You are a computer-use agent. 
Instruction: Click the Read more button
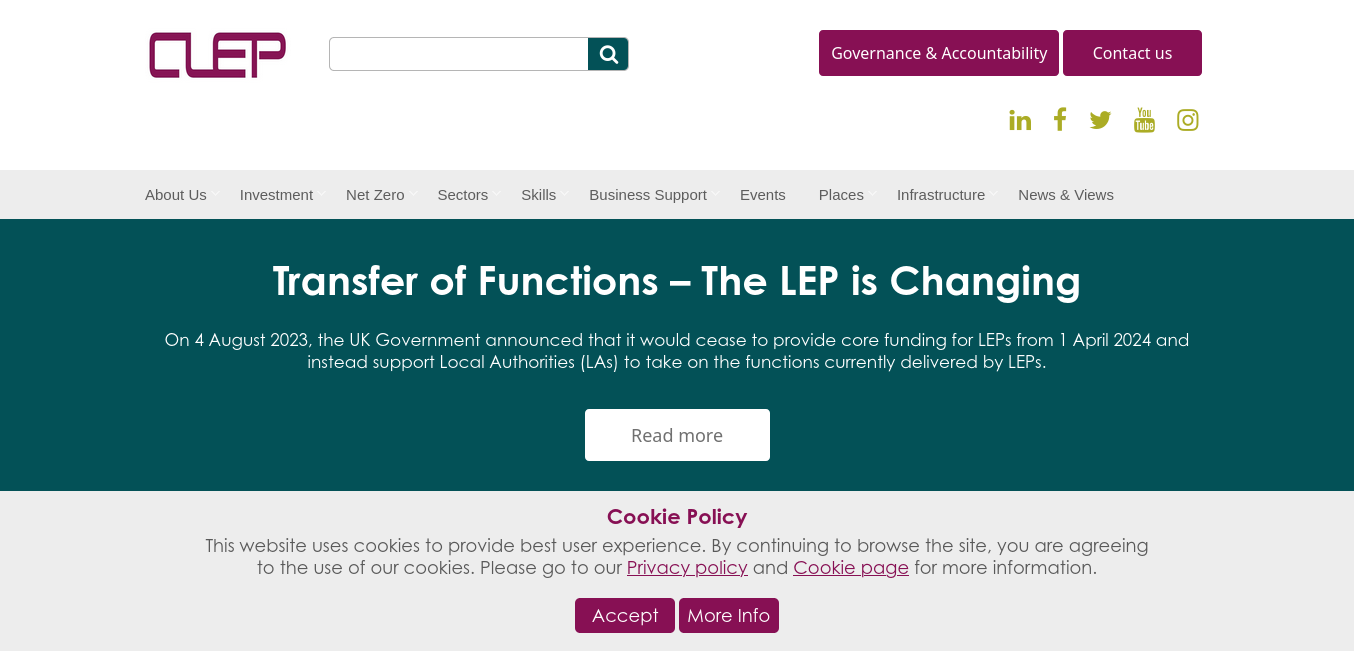(677, 435)
